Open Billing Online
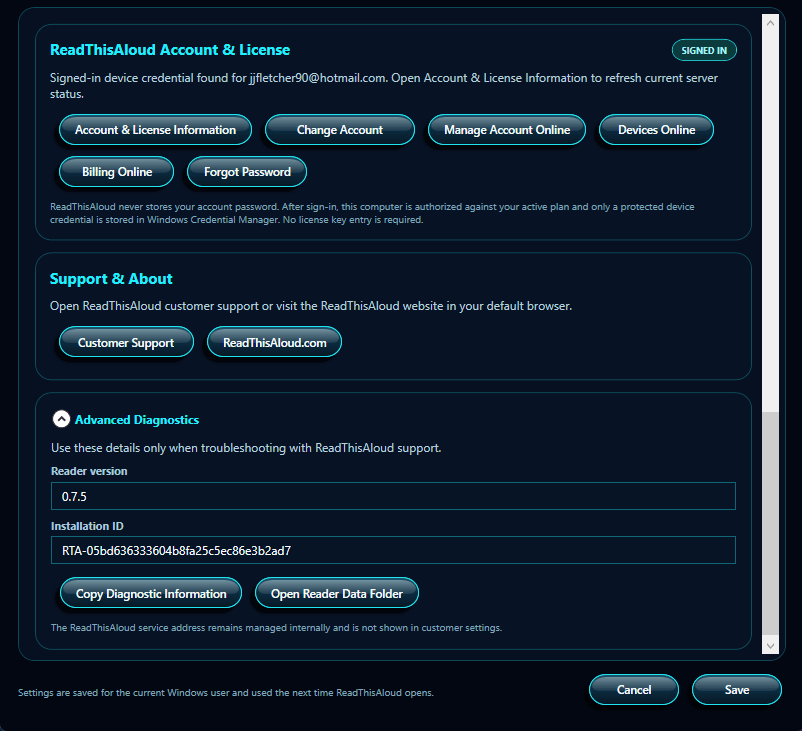Image resolution: width=802 pixels, height=731 pixels. point(117,172)
